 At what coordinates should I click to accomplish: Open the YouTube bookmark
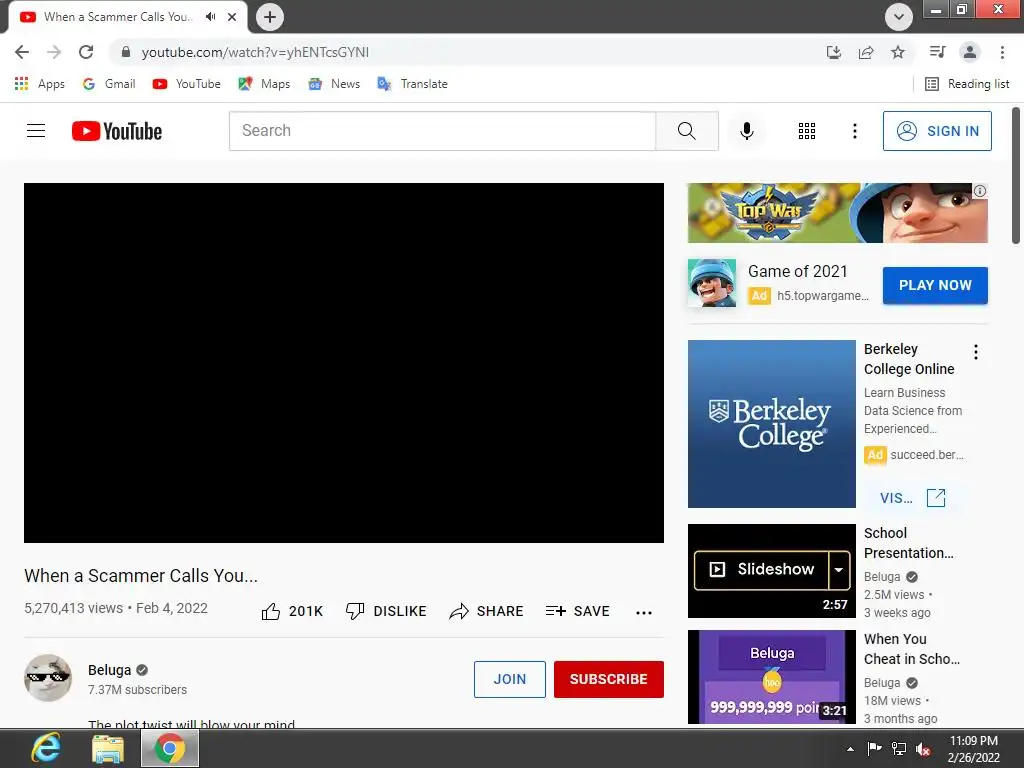pyautogui.click(x=187, y=84)
